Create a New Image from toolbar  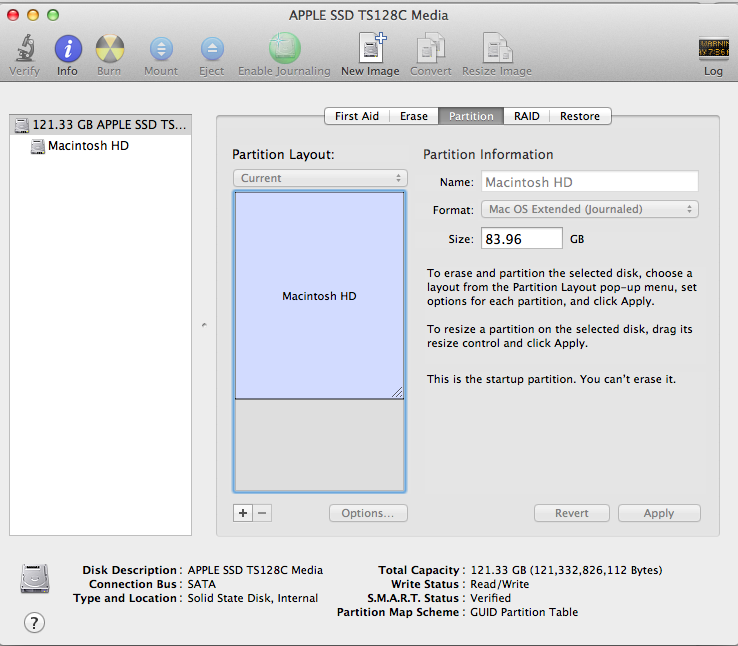[372, 48]
